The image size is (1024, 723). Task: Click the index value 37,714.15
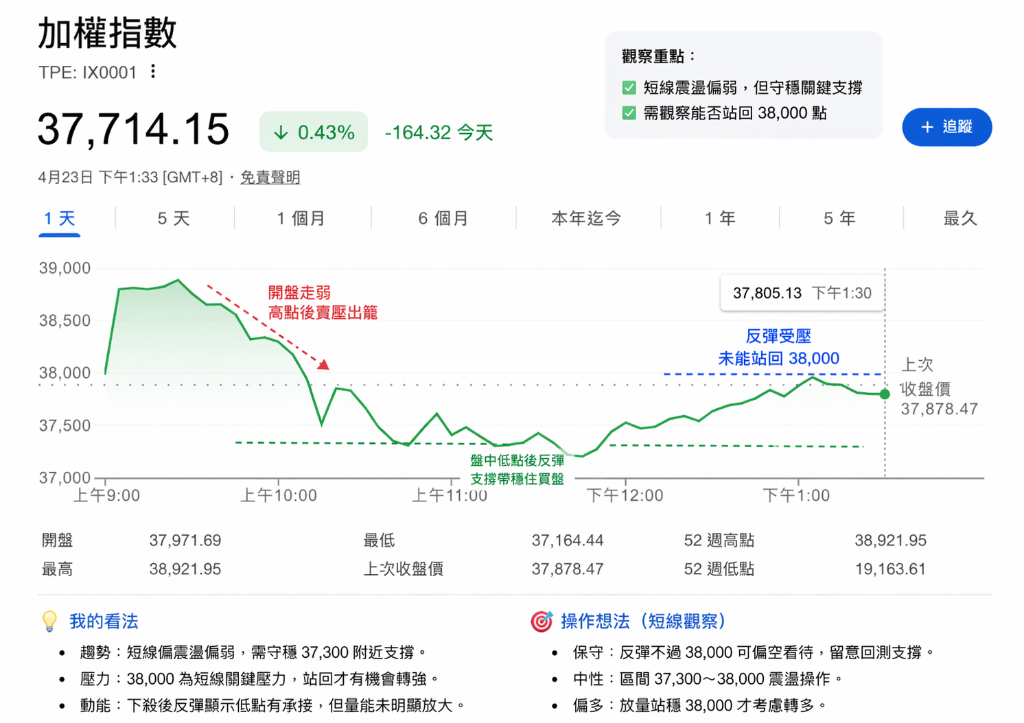pos(133,129)
